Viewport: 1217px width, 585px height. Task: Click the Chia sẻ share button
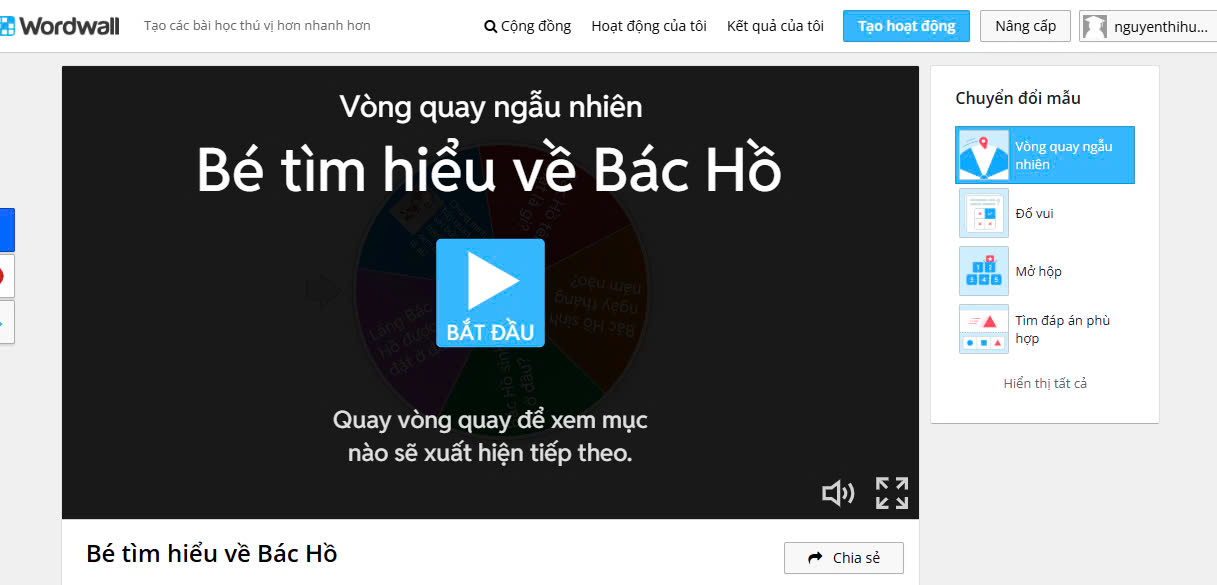click(844, 558)
